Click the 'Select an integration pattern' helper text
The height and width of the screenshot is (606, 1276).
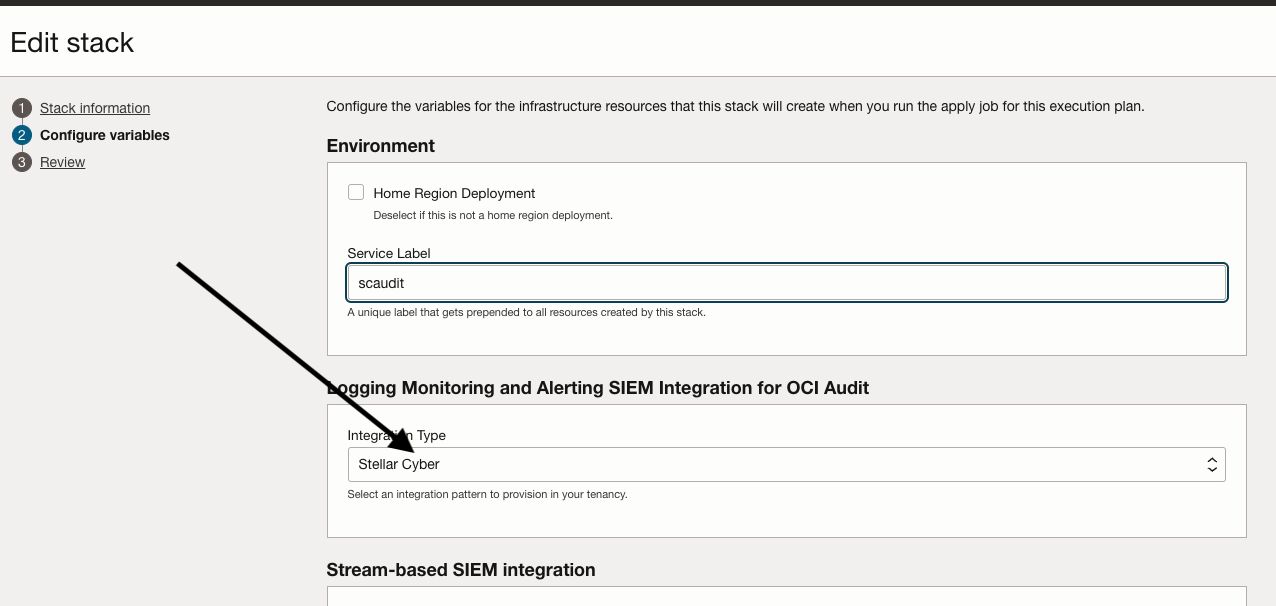pyautogui.click(x=487, y=494)
